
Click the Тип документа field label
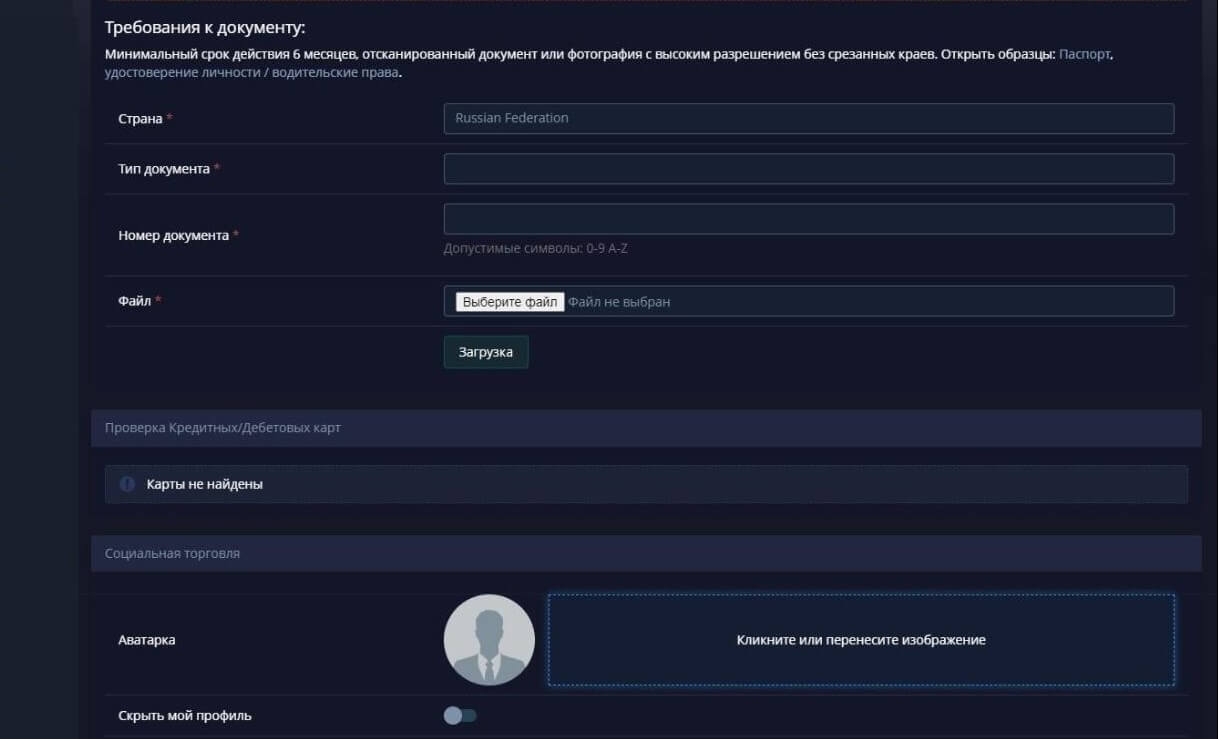click(164, 169)
